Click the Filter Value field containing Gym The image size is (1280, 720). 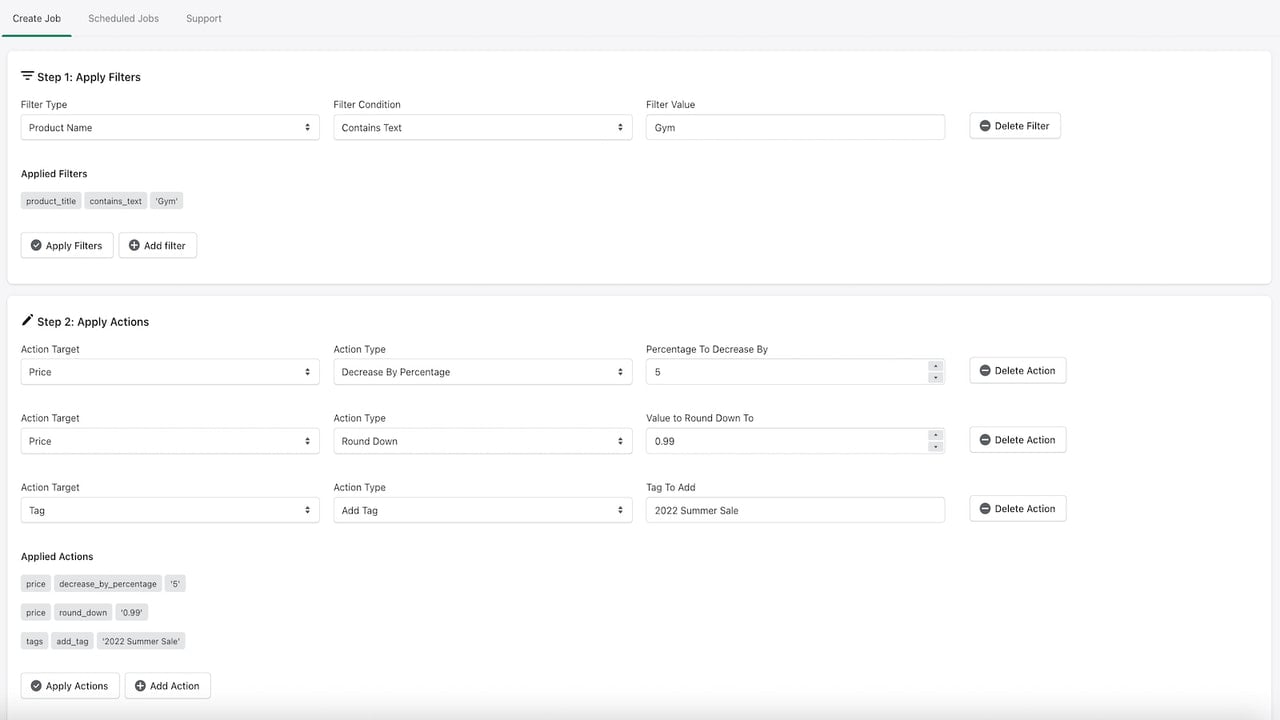795,127
